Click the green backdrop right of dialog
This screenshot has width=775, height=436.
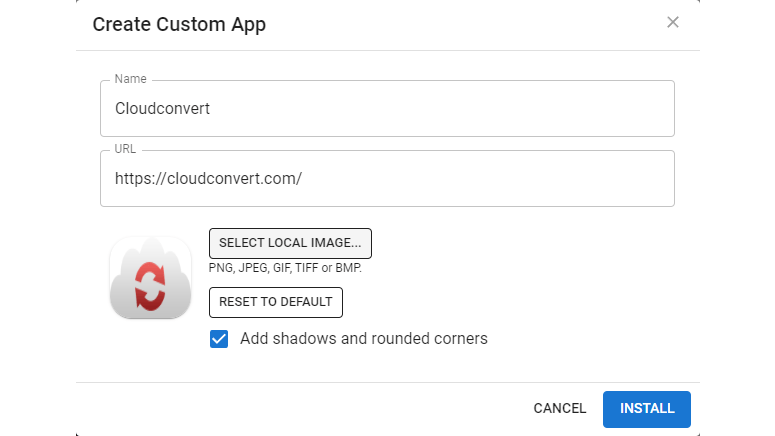coord(737,218)
